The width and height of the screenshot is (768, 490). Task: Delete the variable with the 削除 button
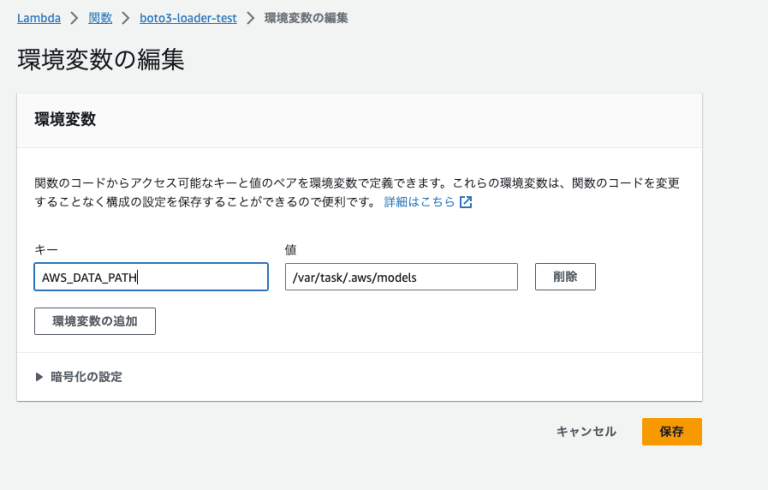pyautogui.click(x=565, y=277)
